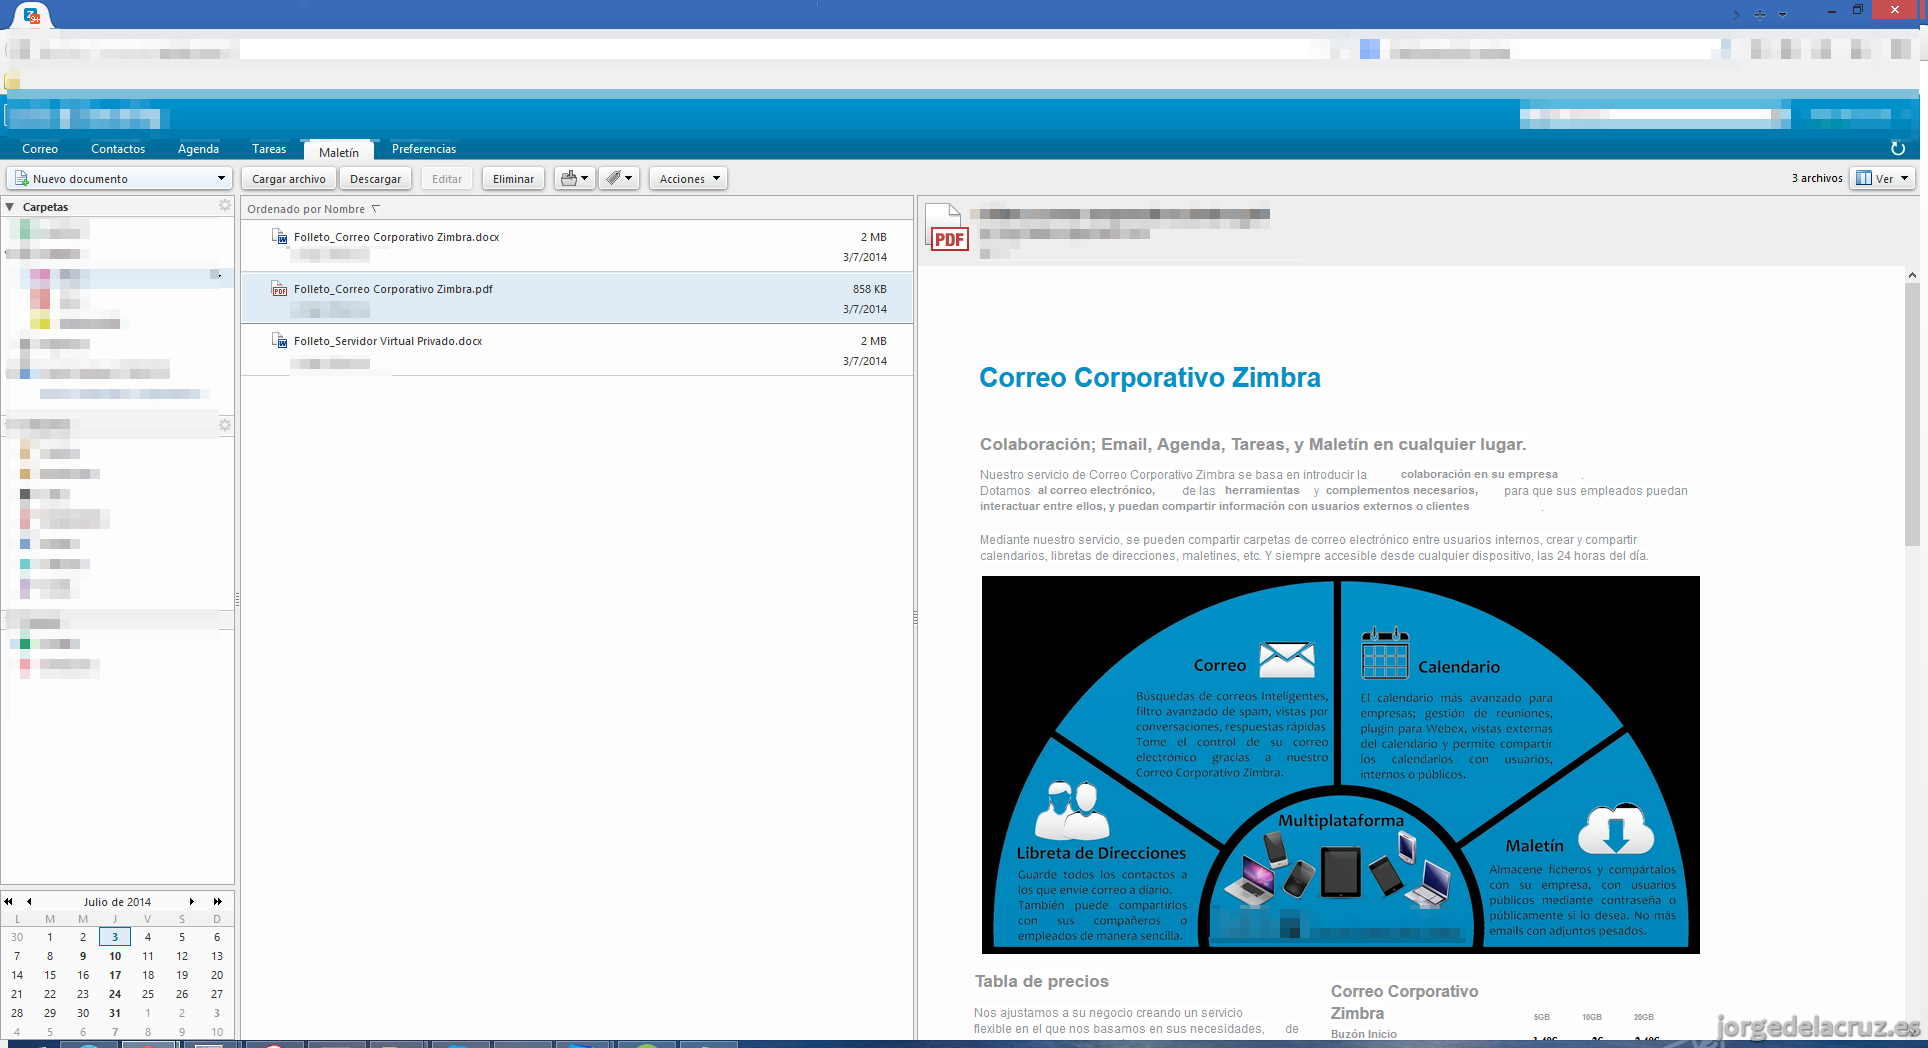The image size is (1928, 1048).
Task: Click the Descargar button
Action: pos(376,179)
